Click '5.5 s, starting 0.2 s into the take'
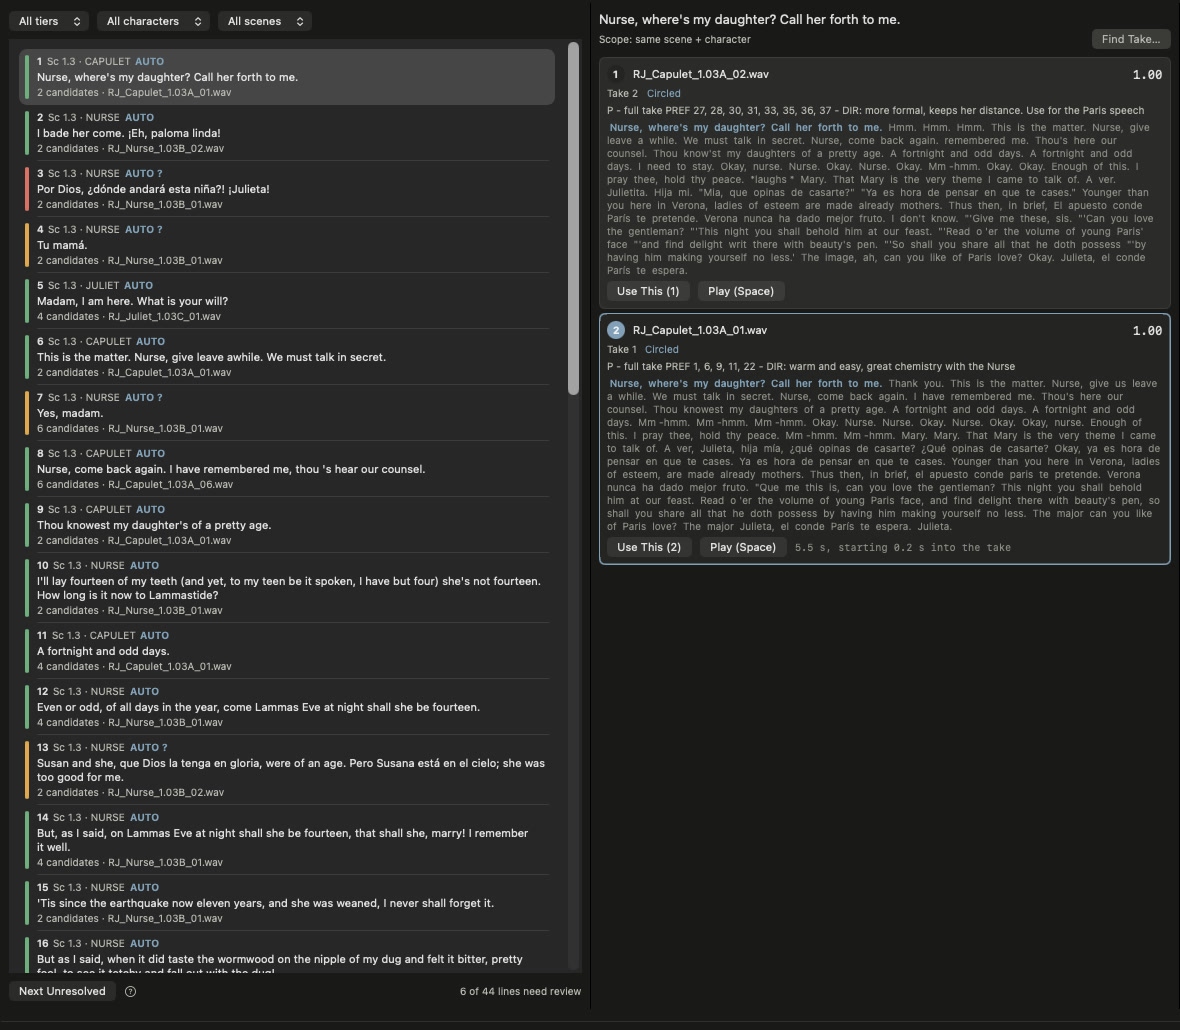 pos(902,548)
